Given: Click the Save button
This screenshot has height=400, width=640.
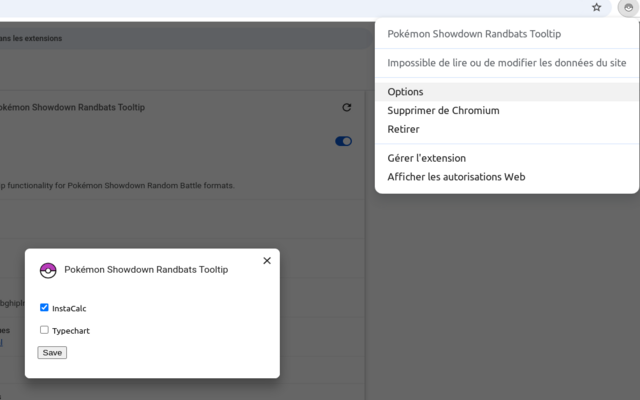Looking at the screenshot, I should pyautogui.click(x=52, y=353).
